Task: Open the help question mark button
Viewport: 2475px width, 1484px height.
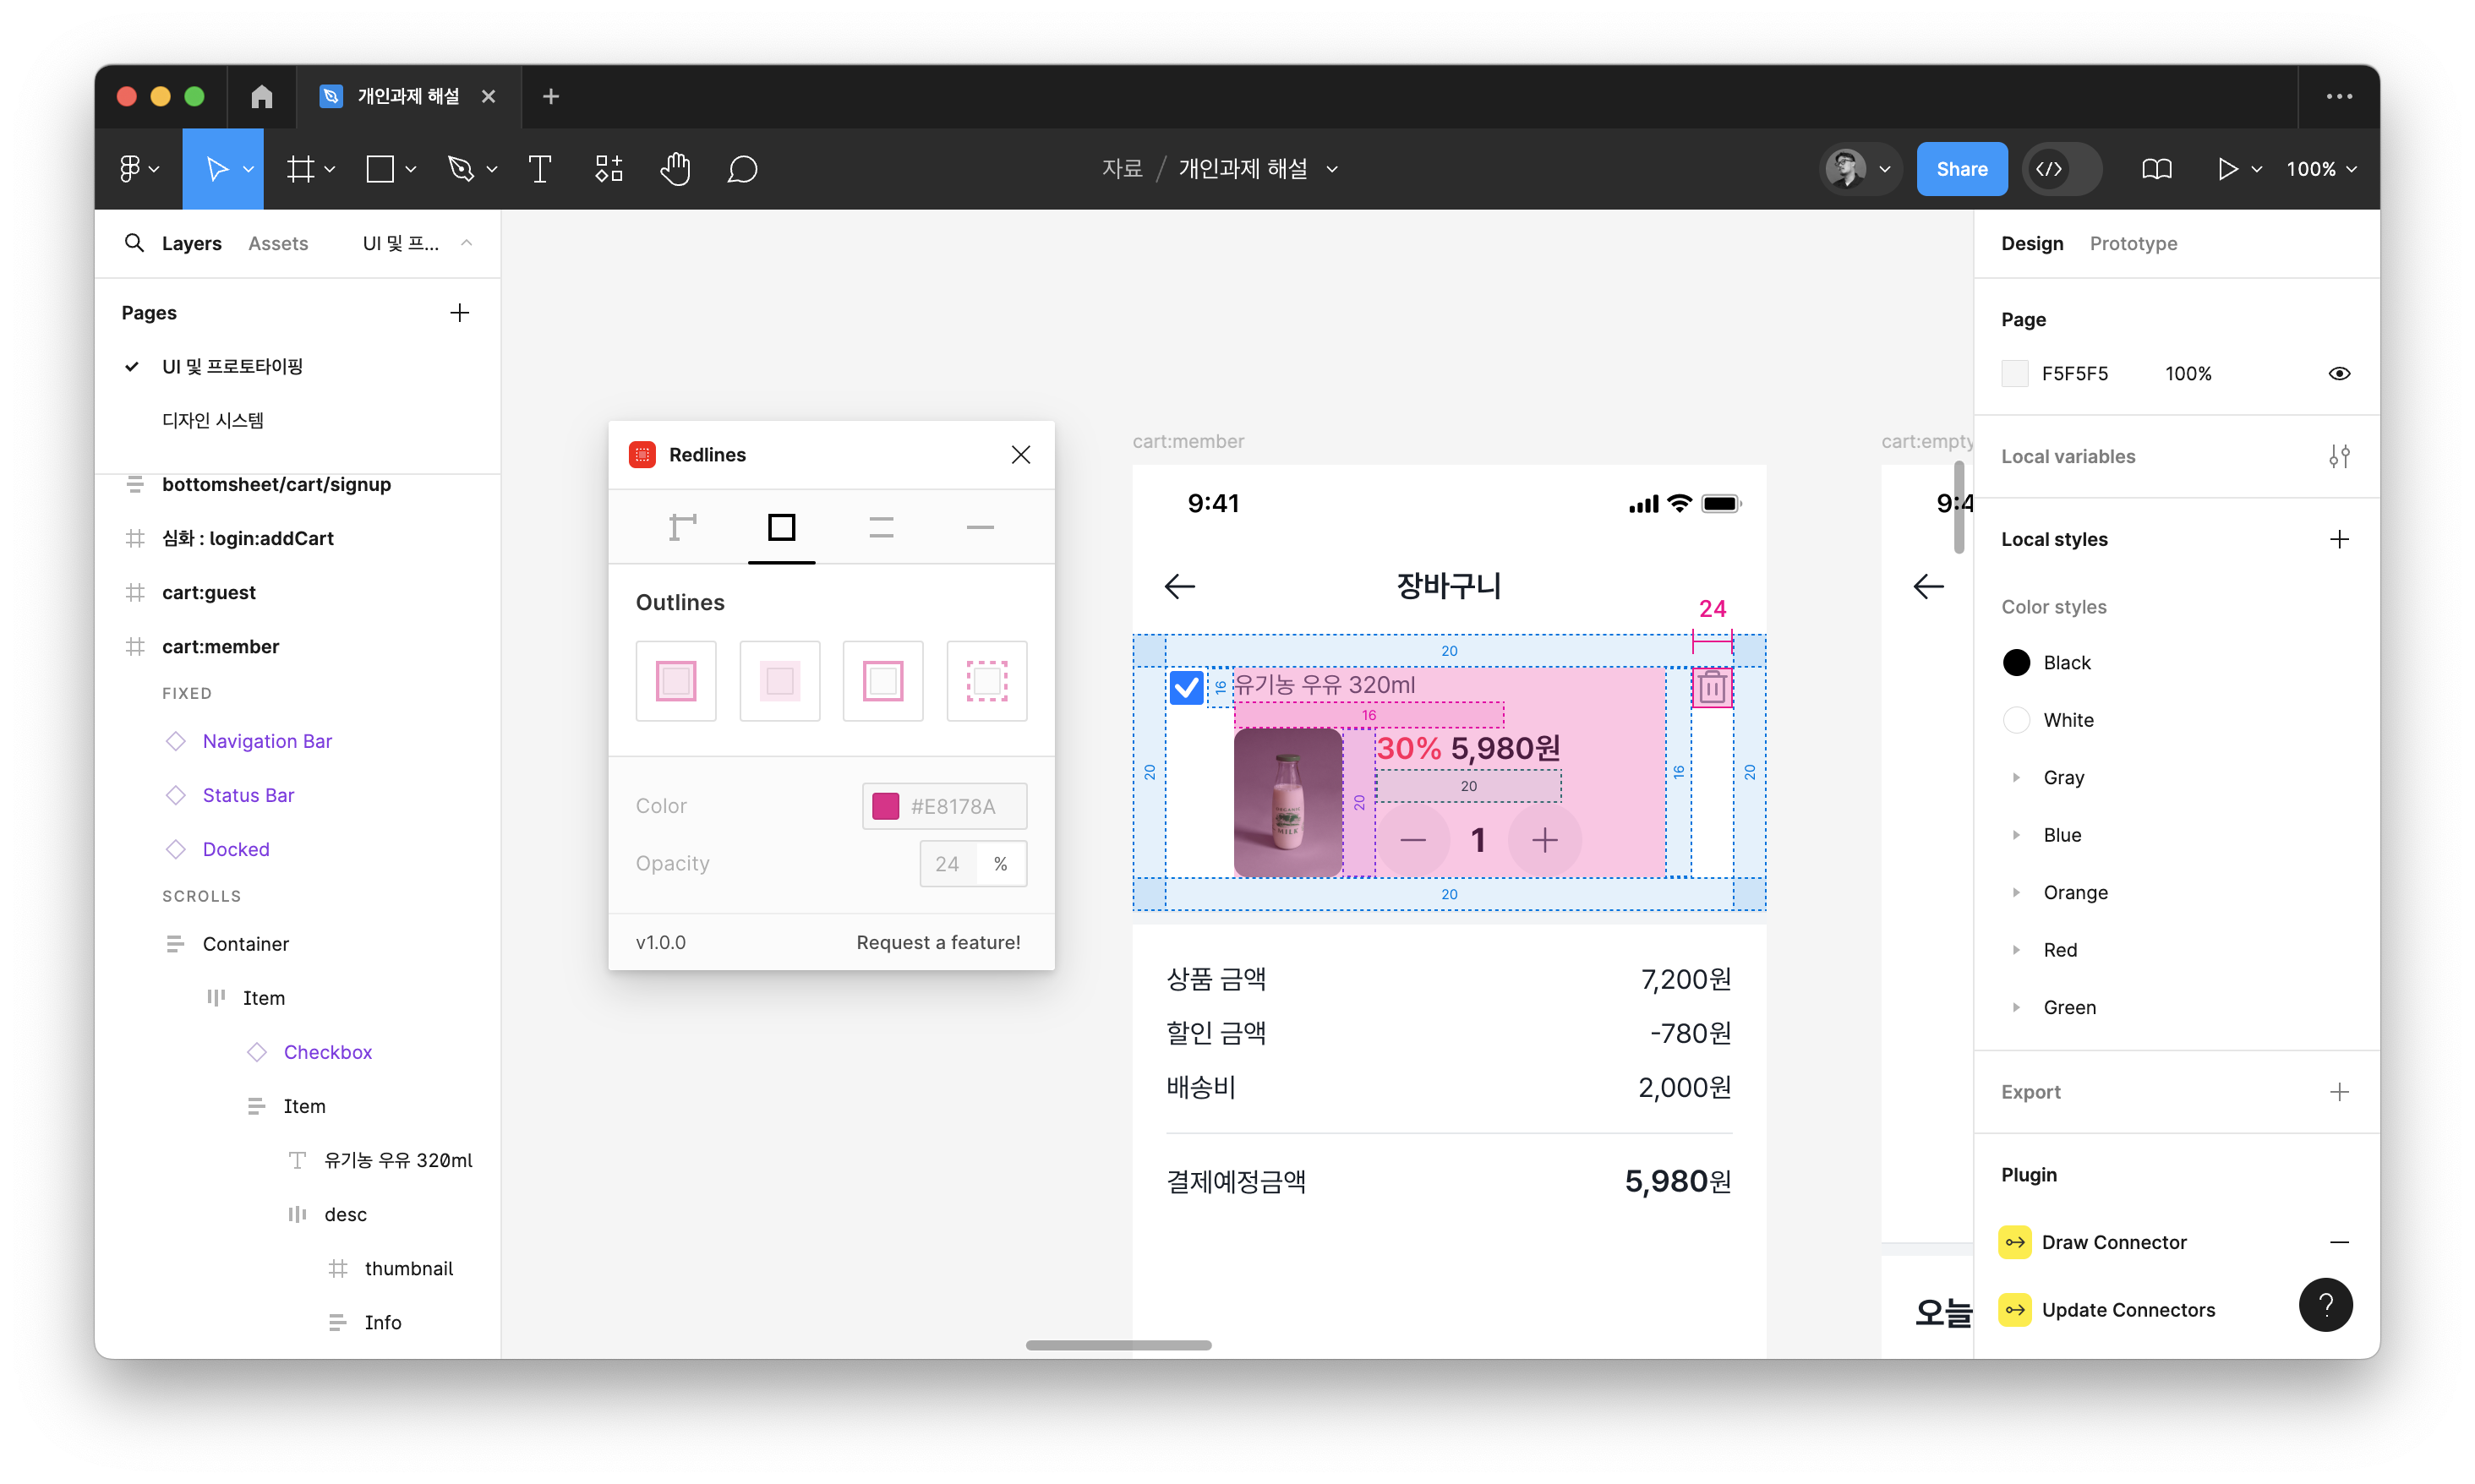Action: 2325,1305
